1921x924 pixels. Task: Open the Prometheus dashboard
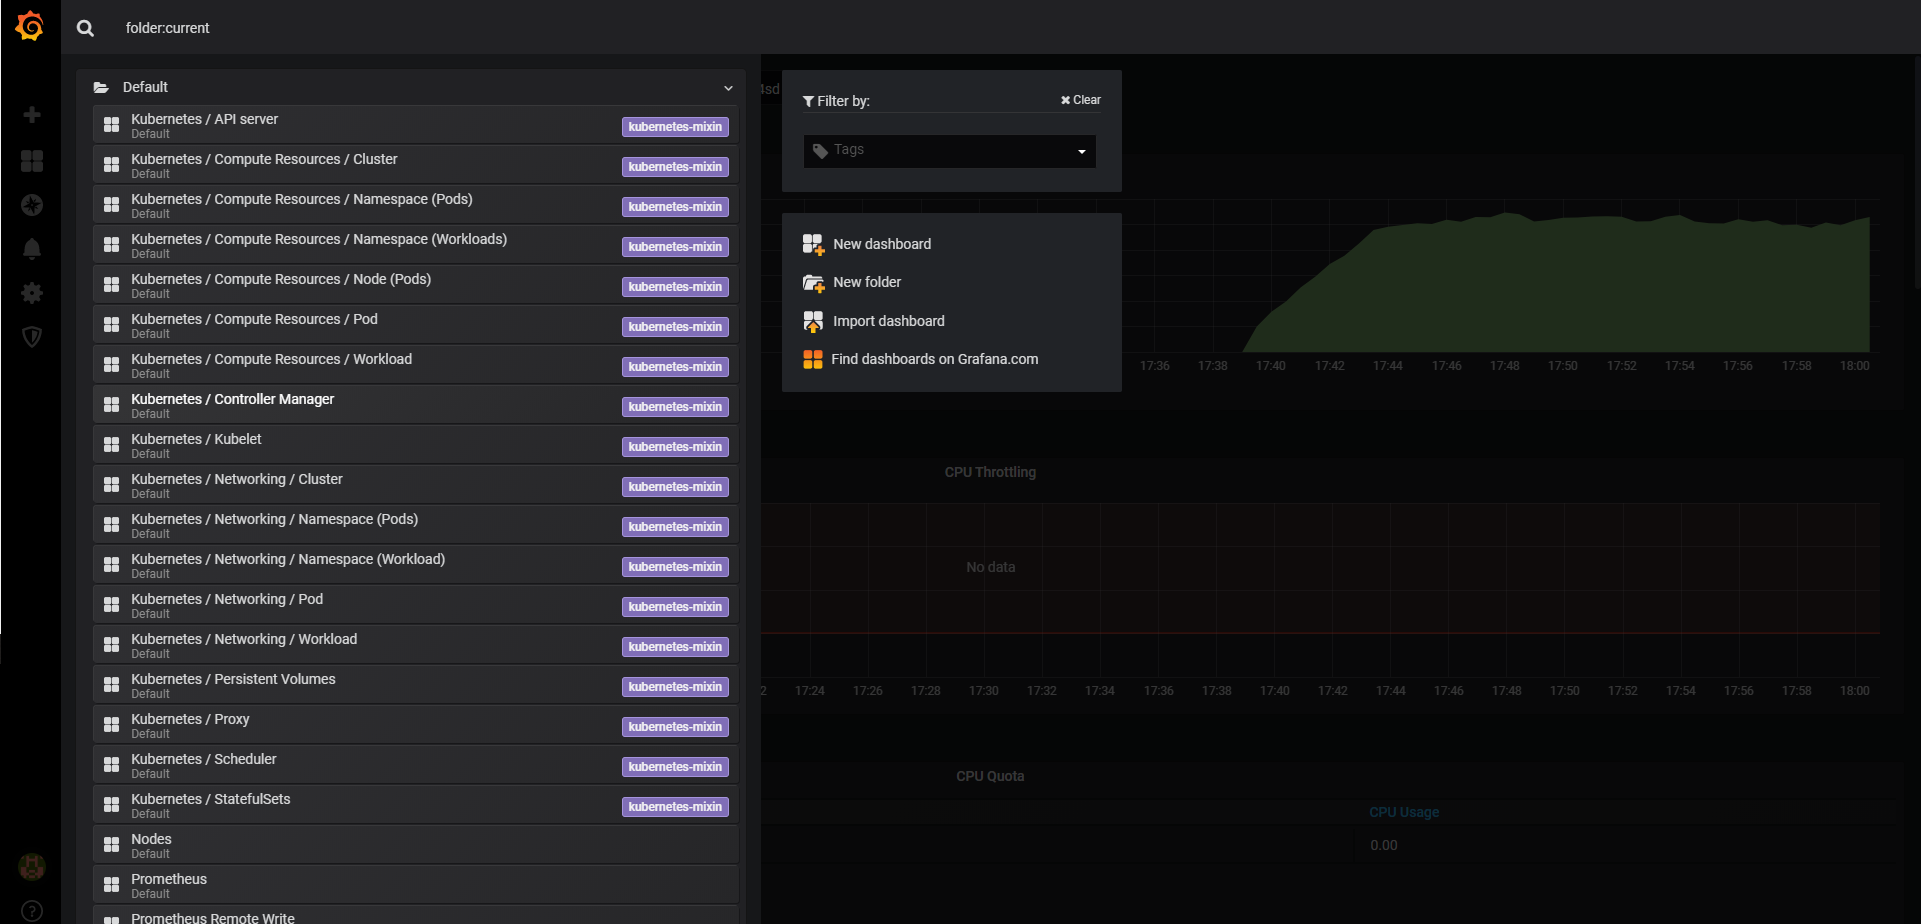click(416, 885)
